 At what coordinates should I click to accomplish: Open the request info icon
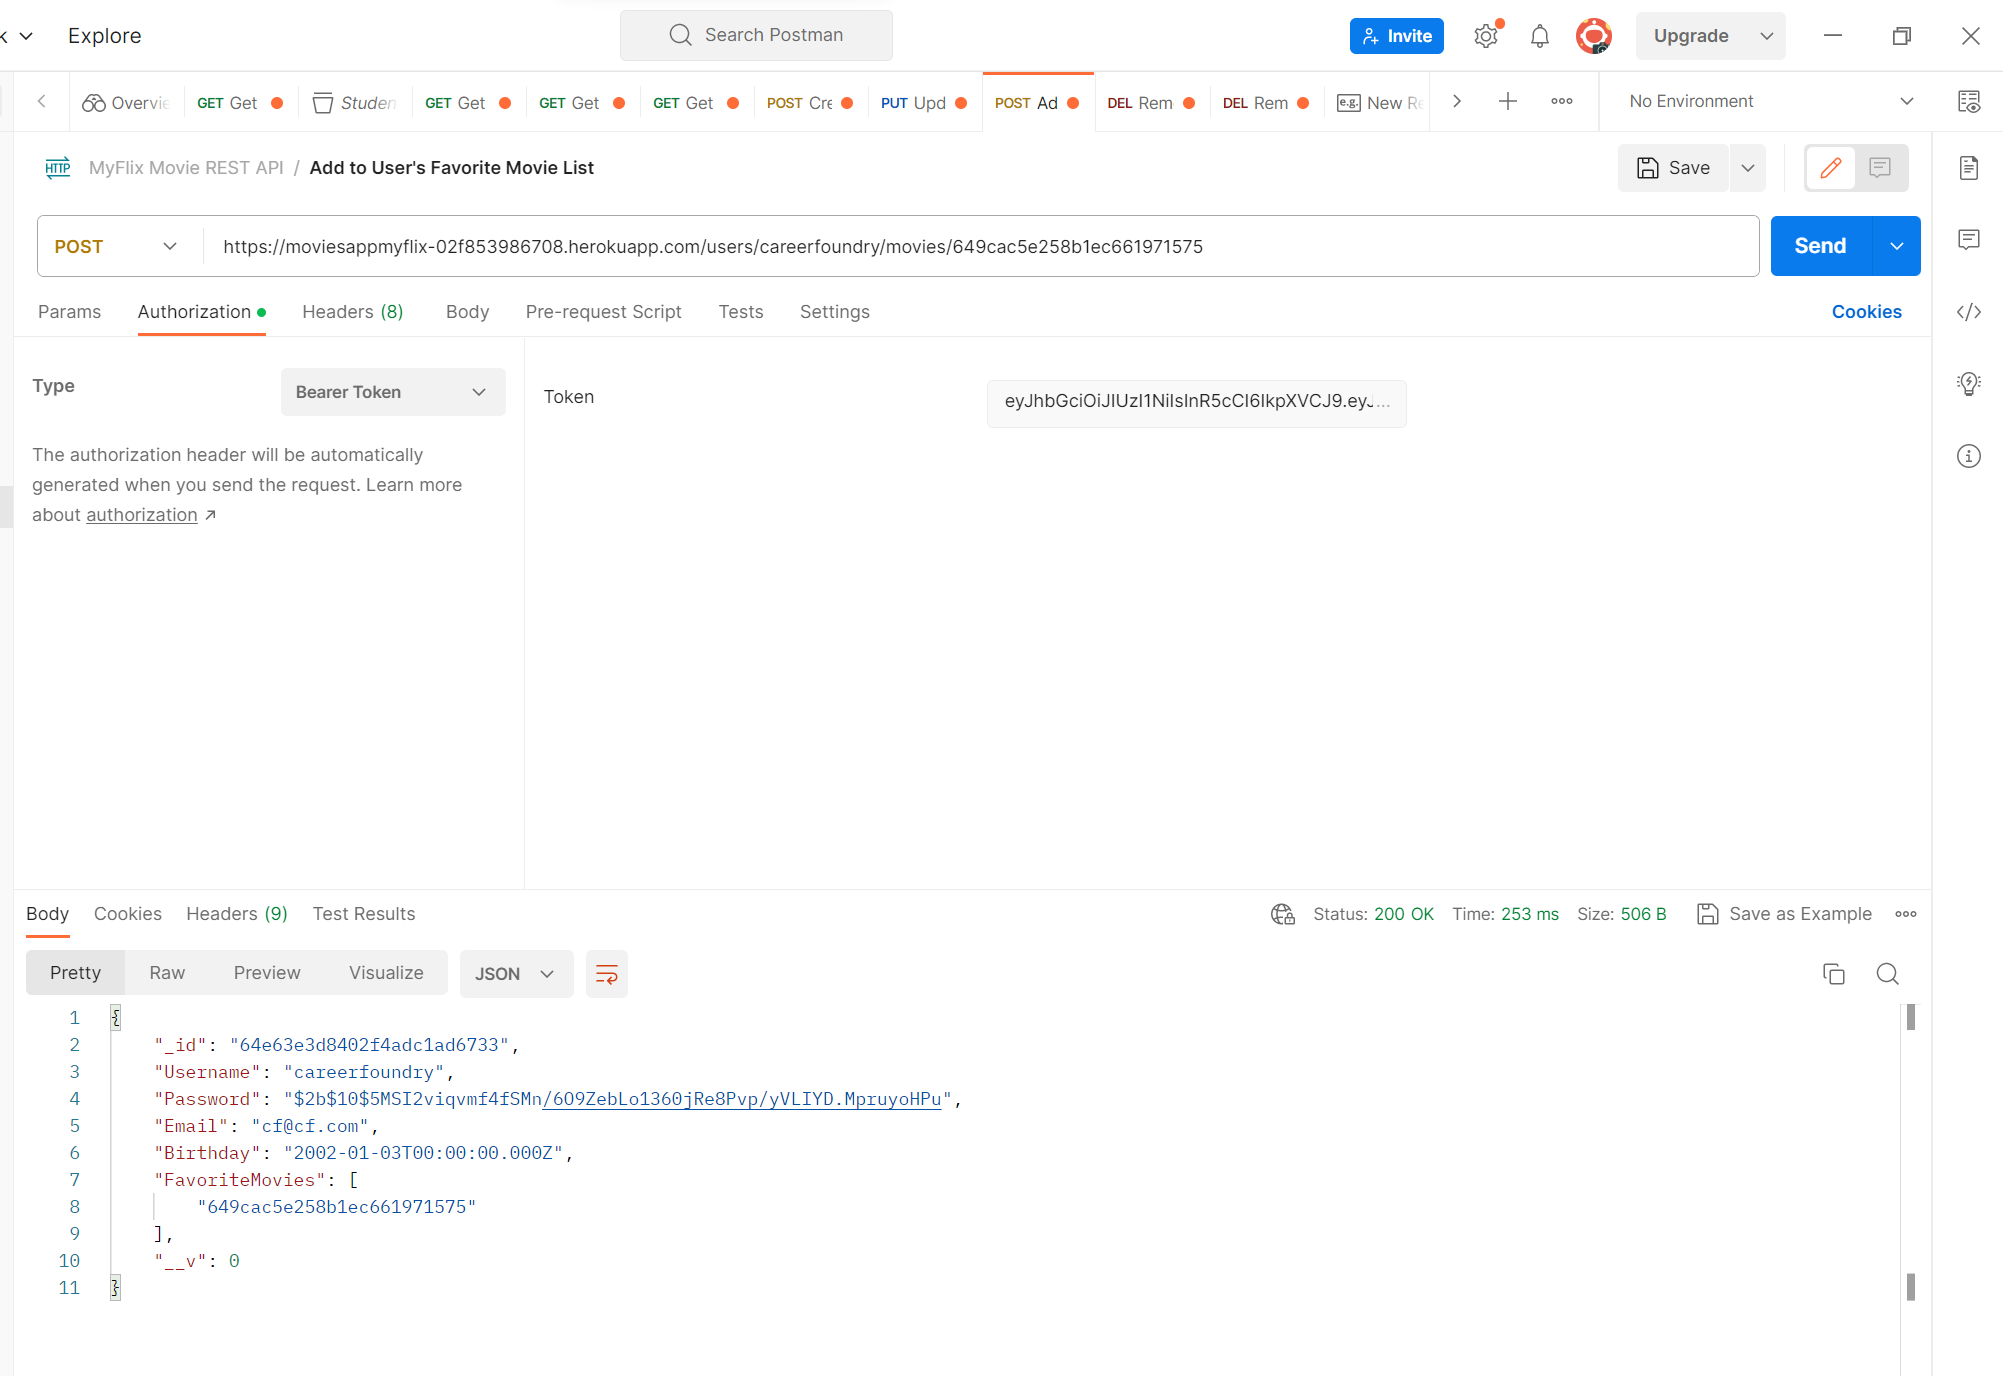(x=1969, y=456)
